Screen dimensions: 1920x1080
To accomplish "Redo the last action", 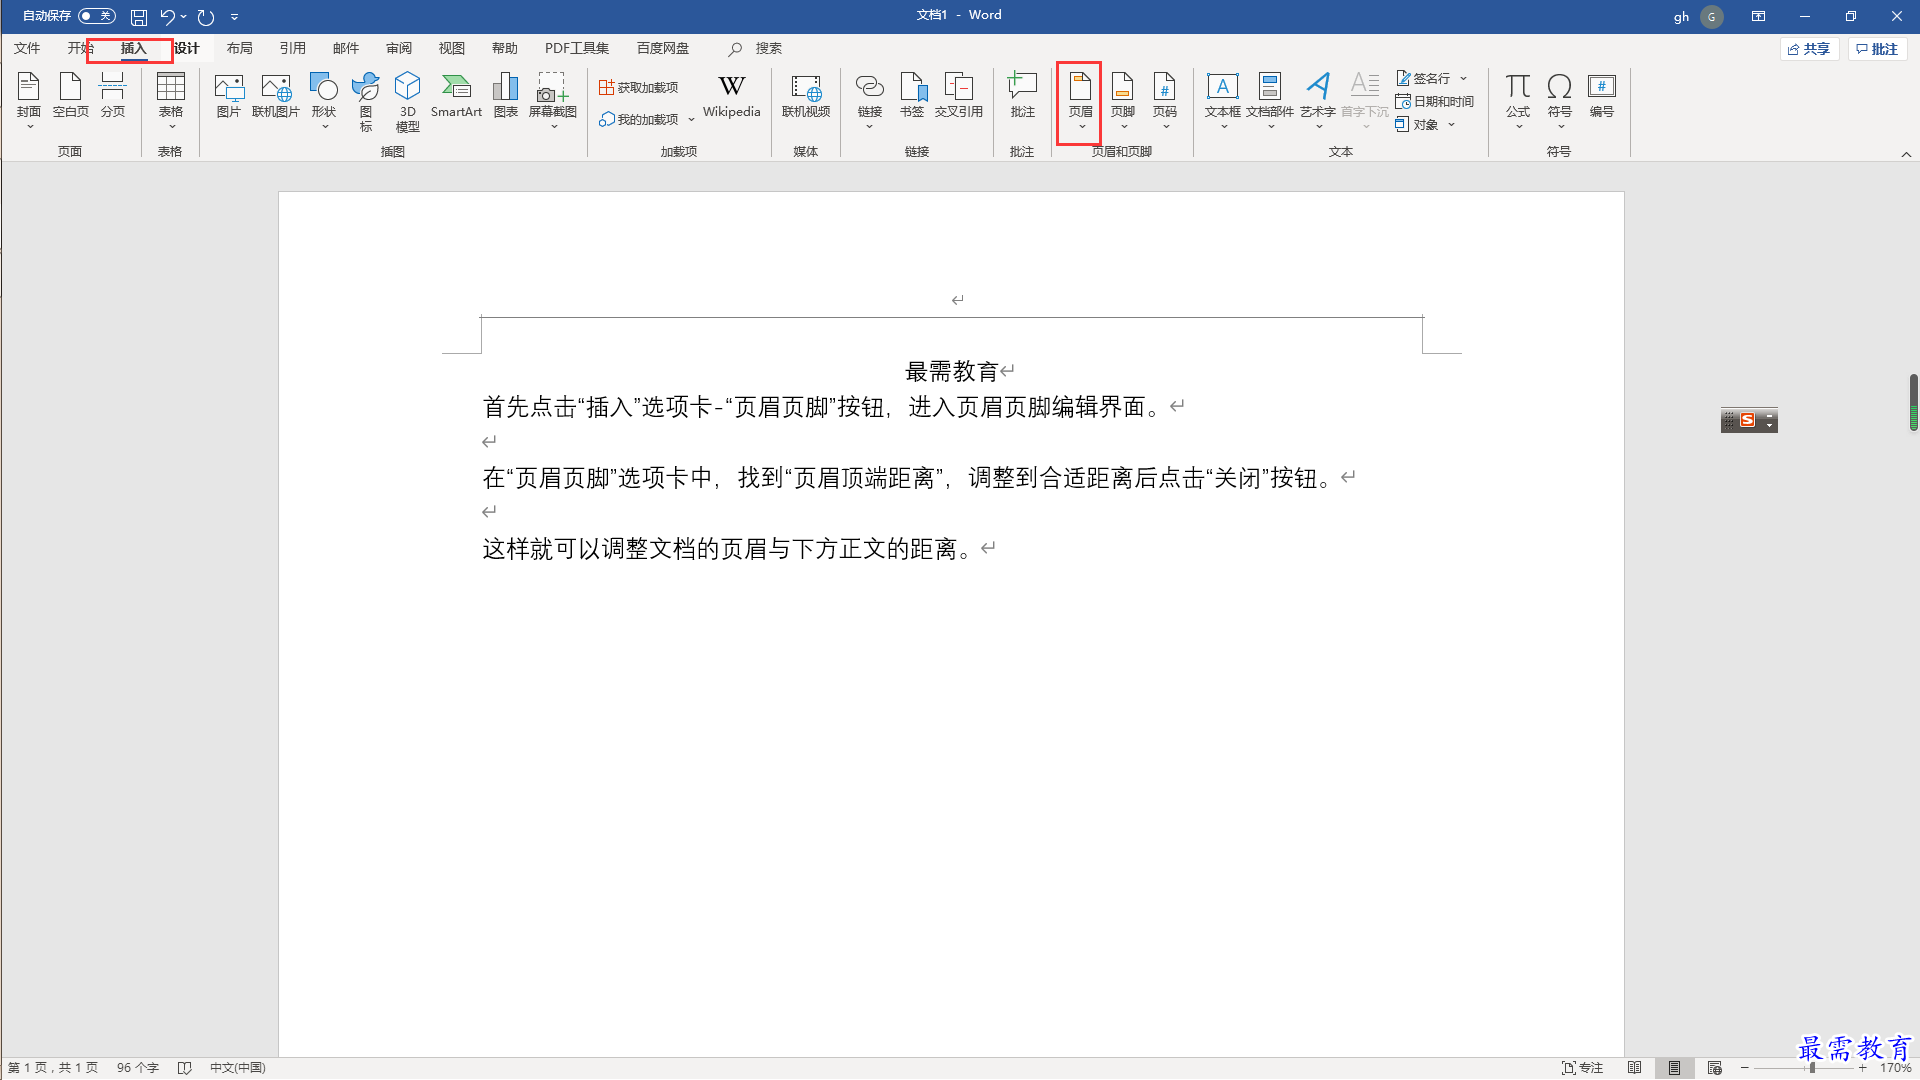I will point(206,17).
